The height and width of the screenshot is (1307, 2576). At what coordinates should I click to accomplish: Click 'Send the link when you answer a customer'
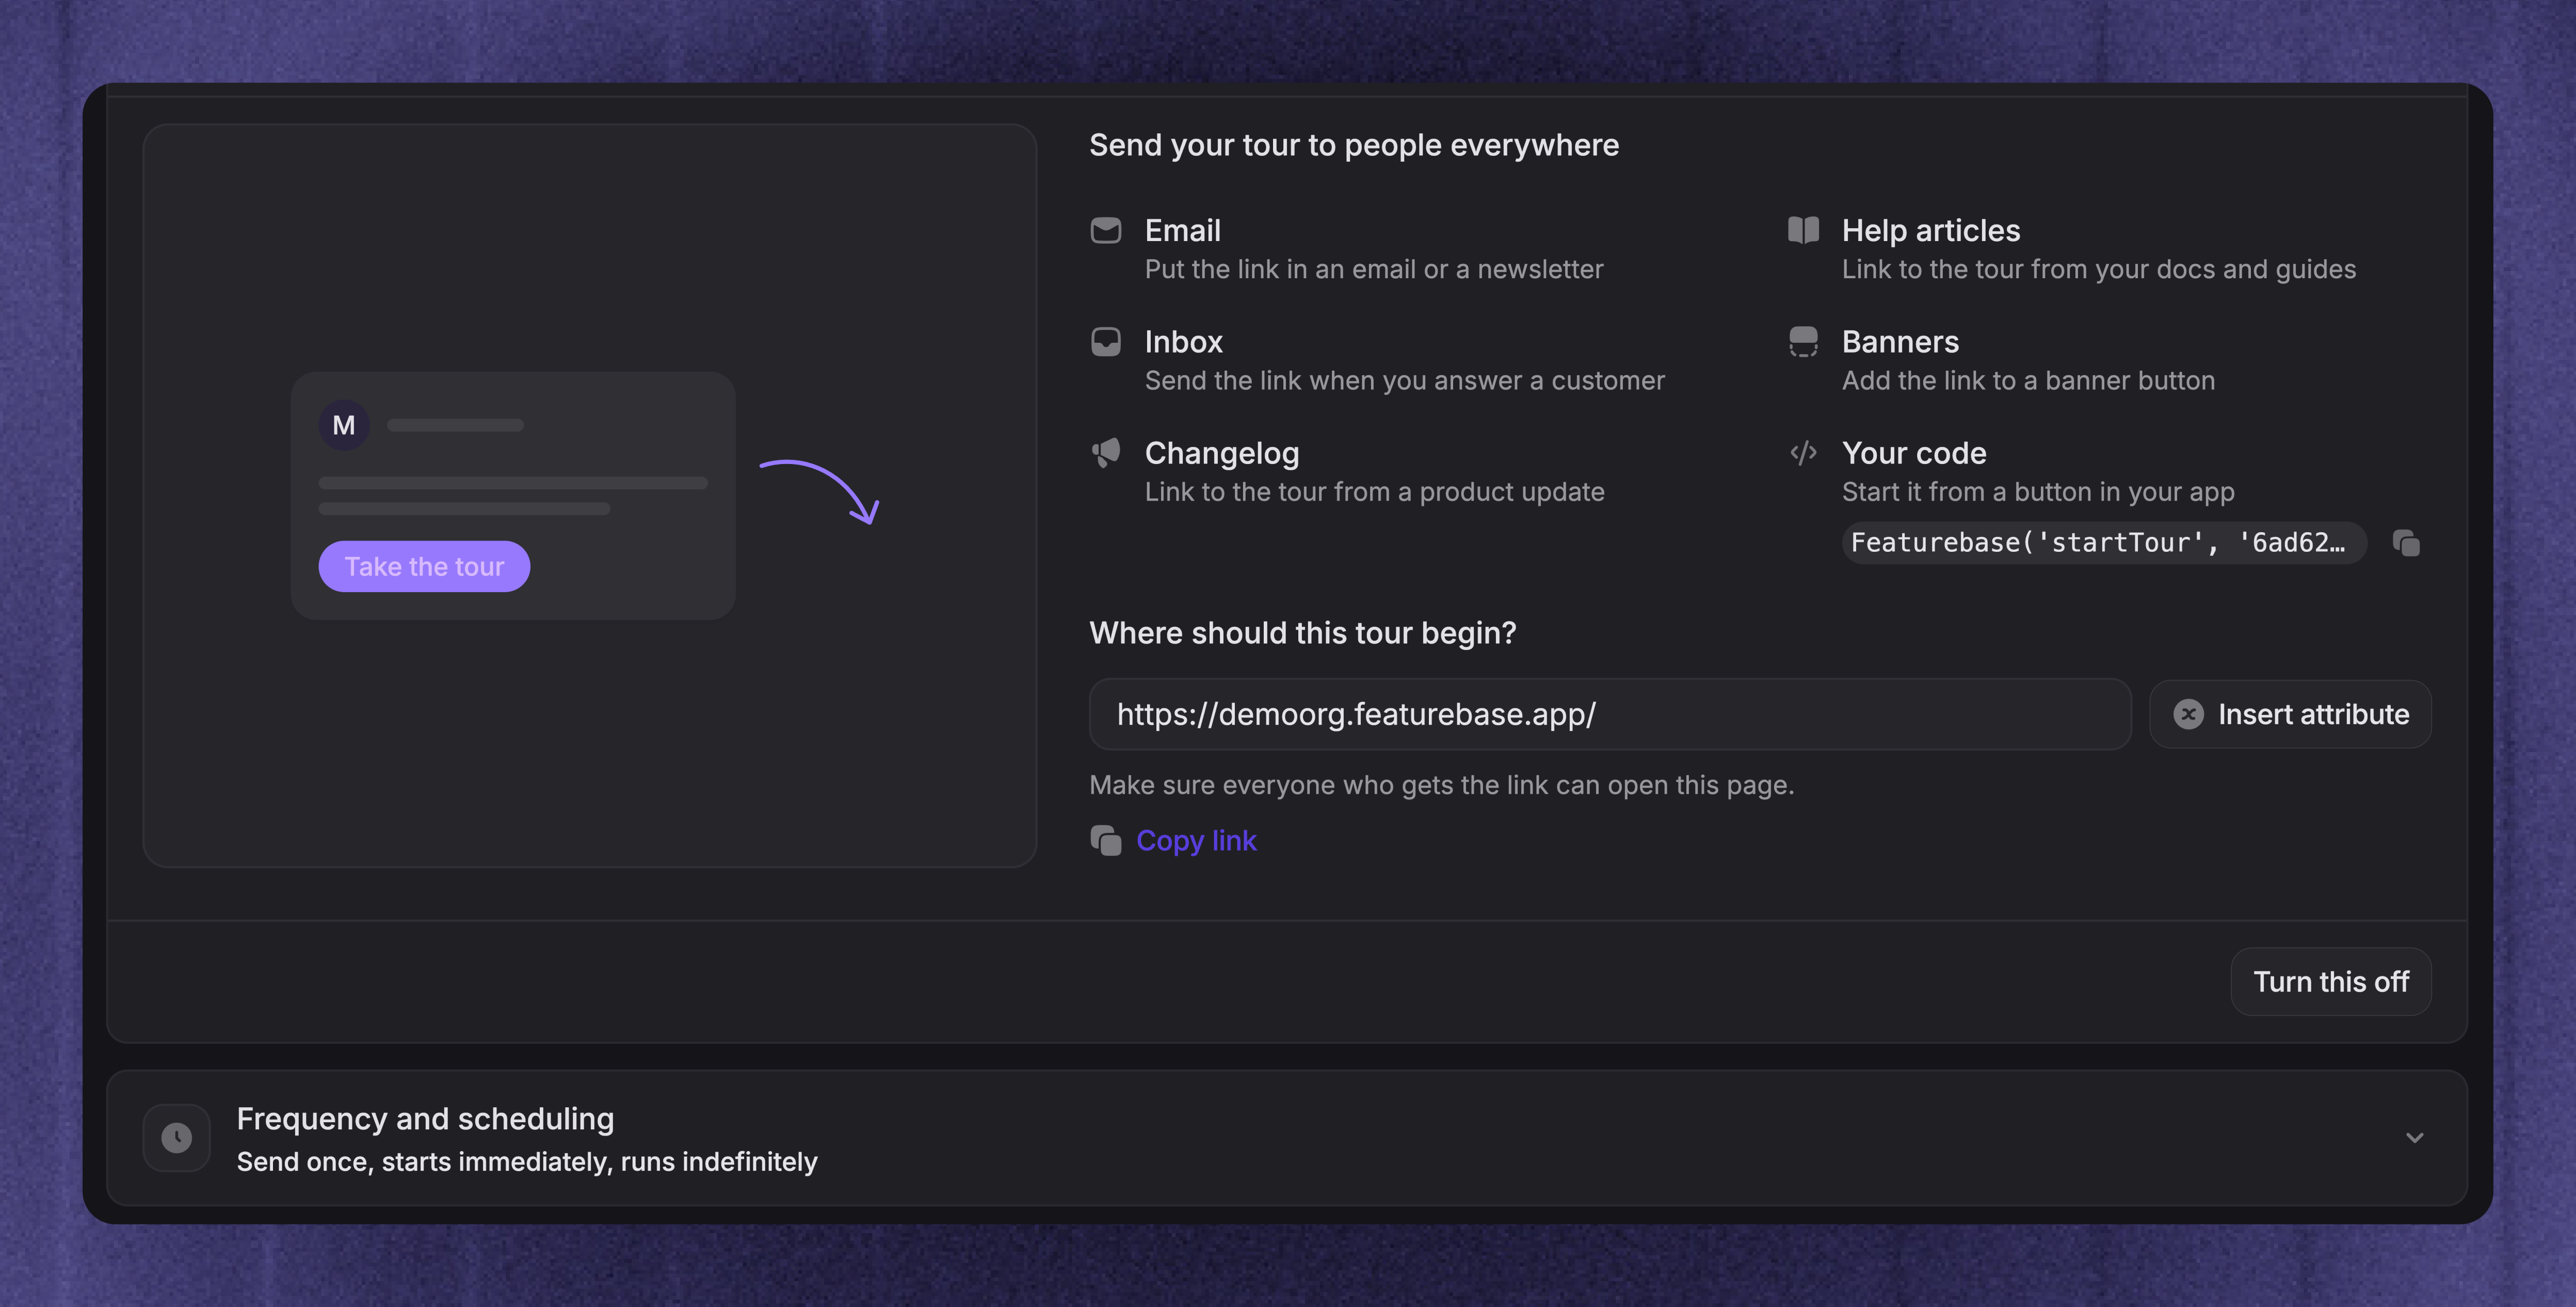1405,380
